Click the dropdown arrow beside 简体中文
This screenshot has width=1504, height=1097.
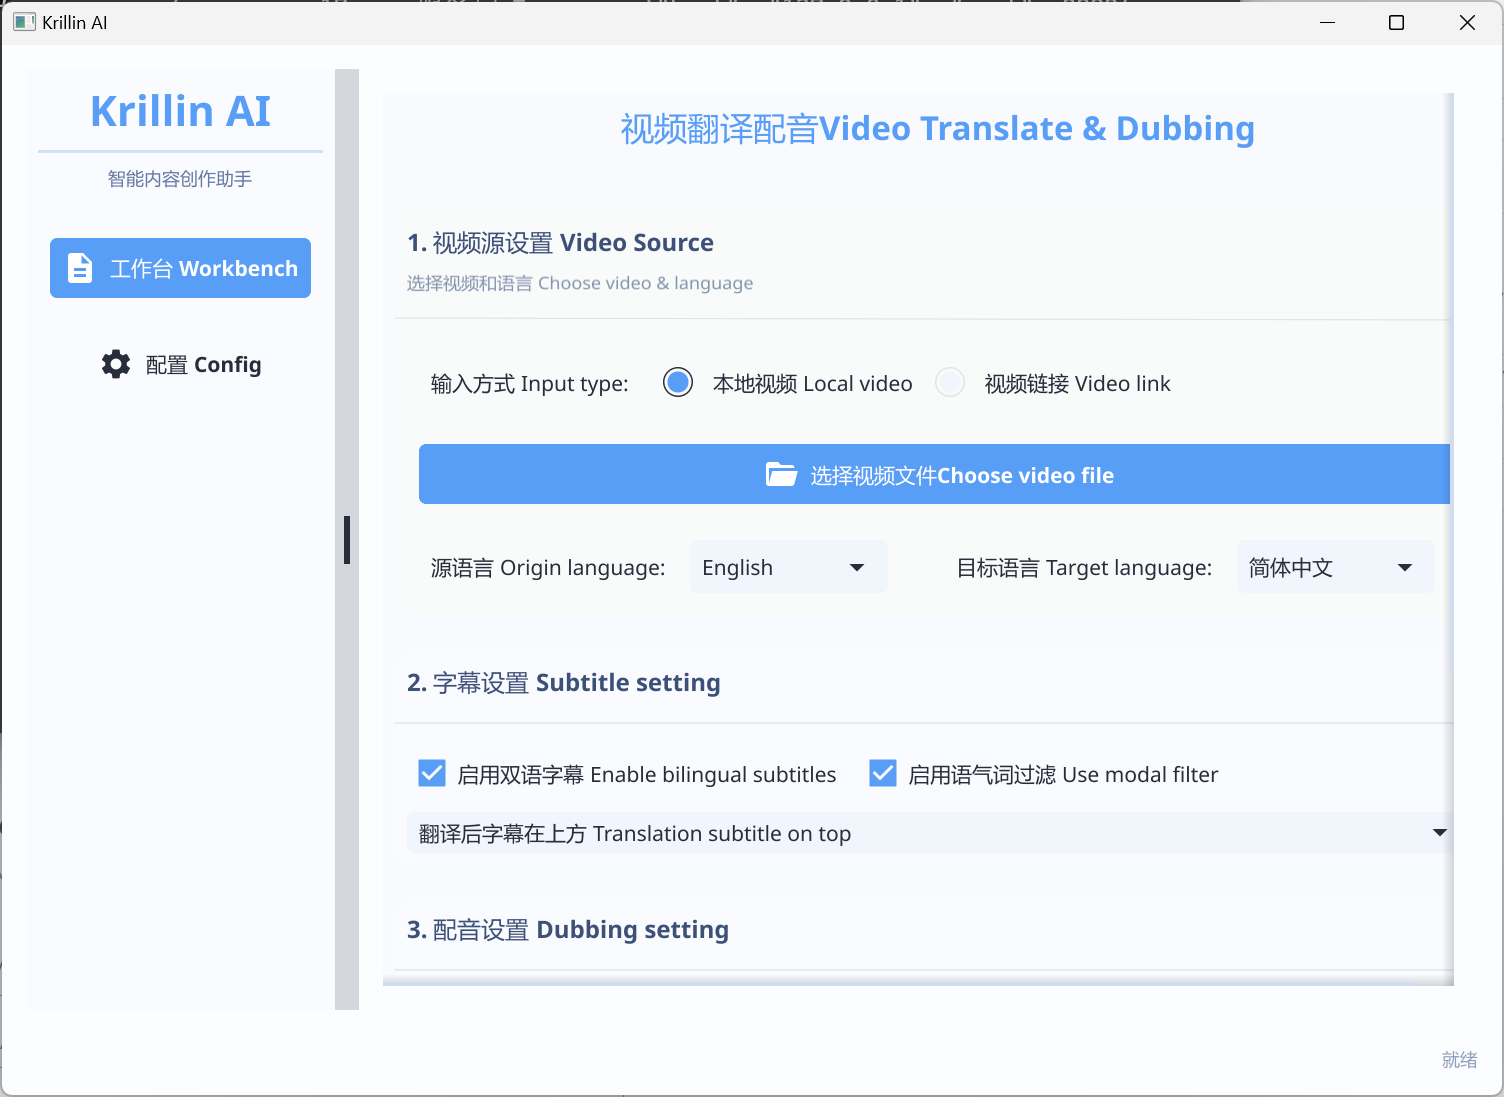(x=1404, y=567)
